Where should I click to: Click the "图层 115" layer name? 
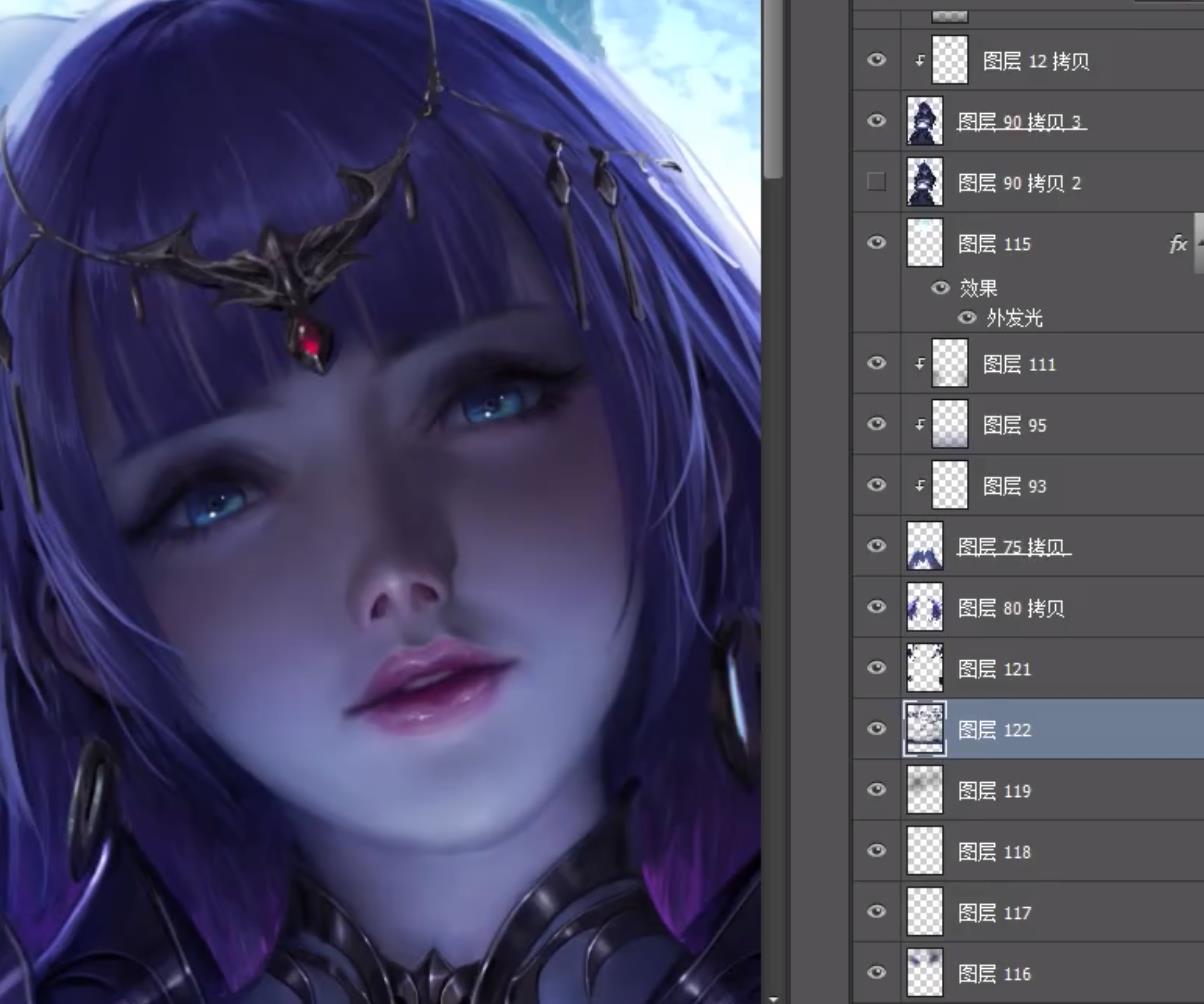pos(994,244)
